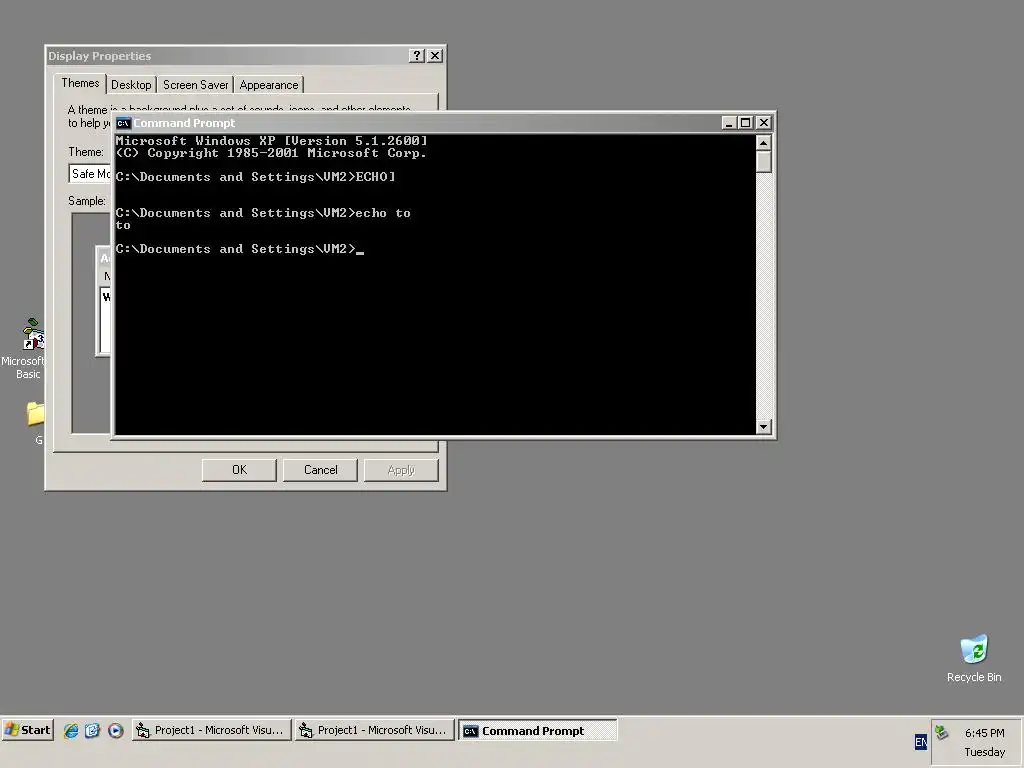This screenshot has width=1024, height=768.
Task: Click the Command Prompt scroll down arrow
Action: [763, 427]
